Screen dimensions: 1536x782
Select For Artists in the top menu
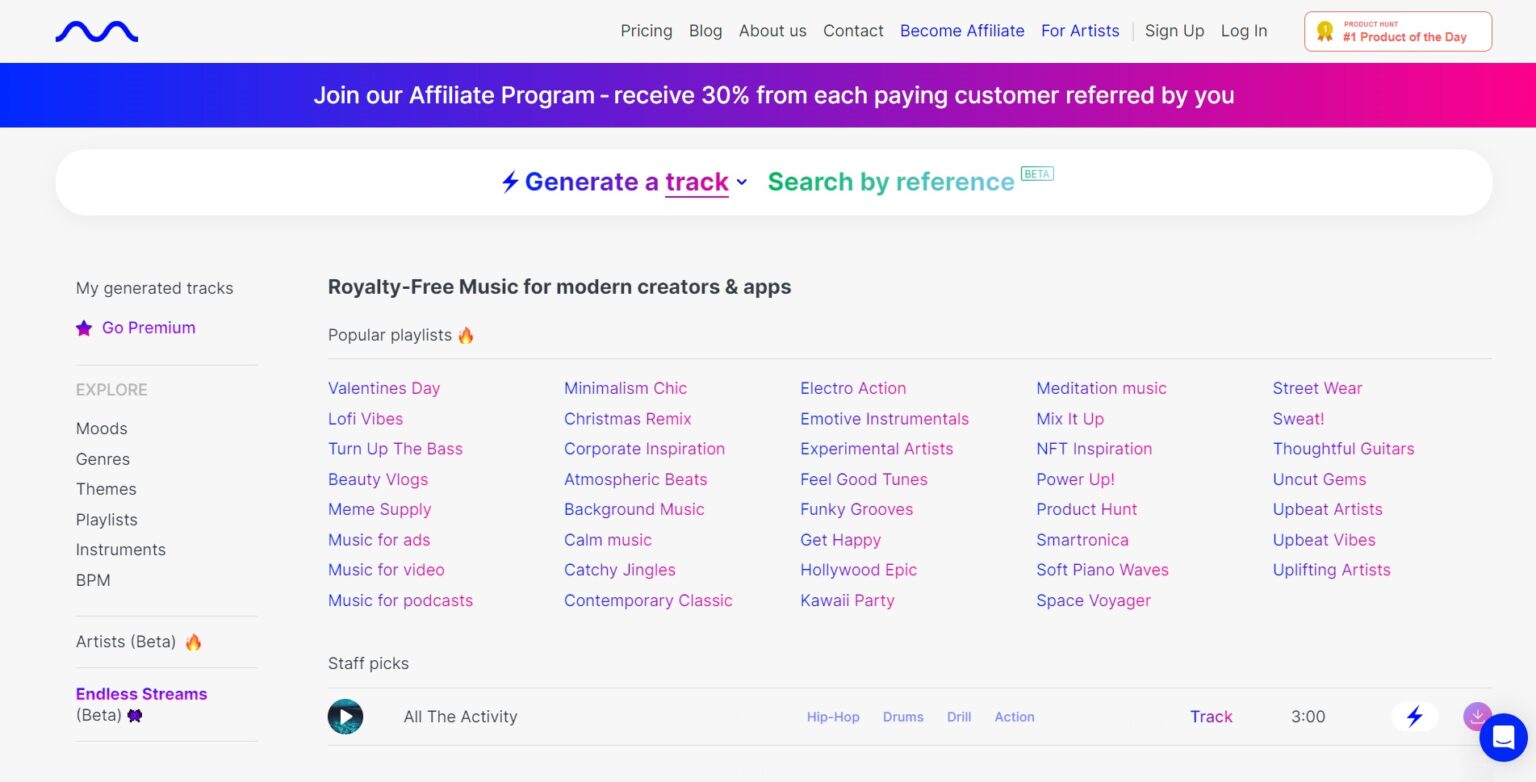[1080, 31]
